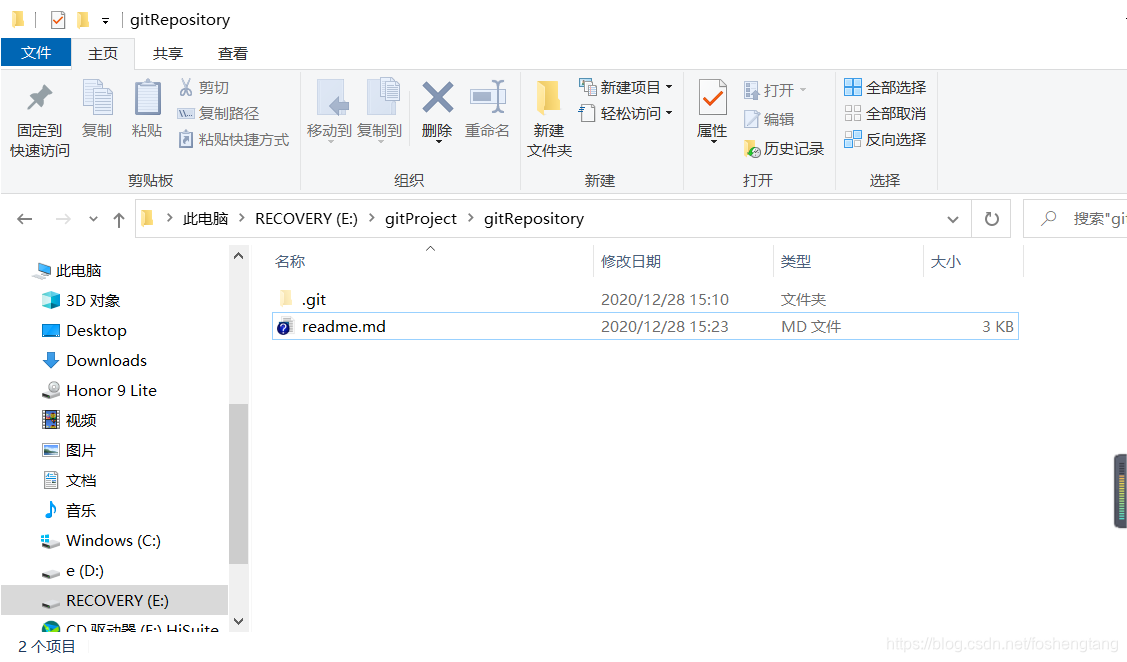Click Select none (全部取消)
1127x662 pixels.
coord(885,114)
